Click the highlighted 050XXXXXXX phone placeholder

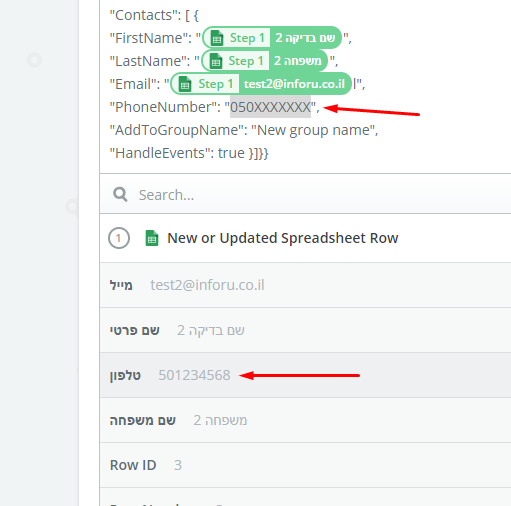[x=270, y=107]
